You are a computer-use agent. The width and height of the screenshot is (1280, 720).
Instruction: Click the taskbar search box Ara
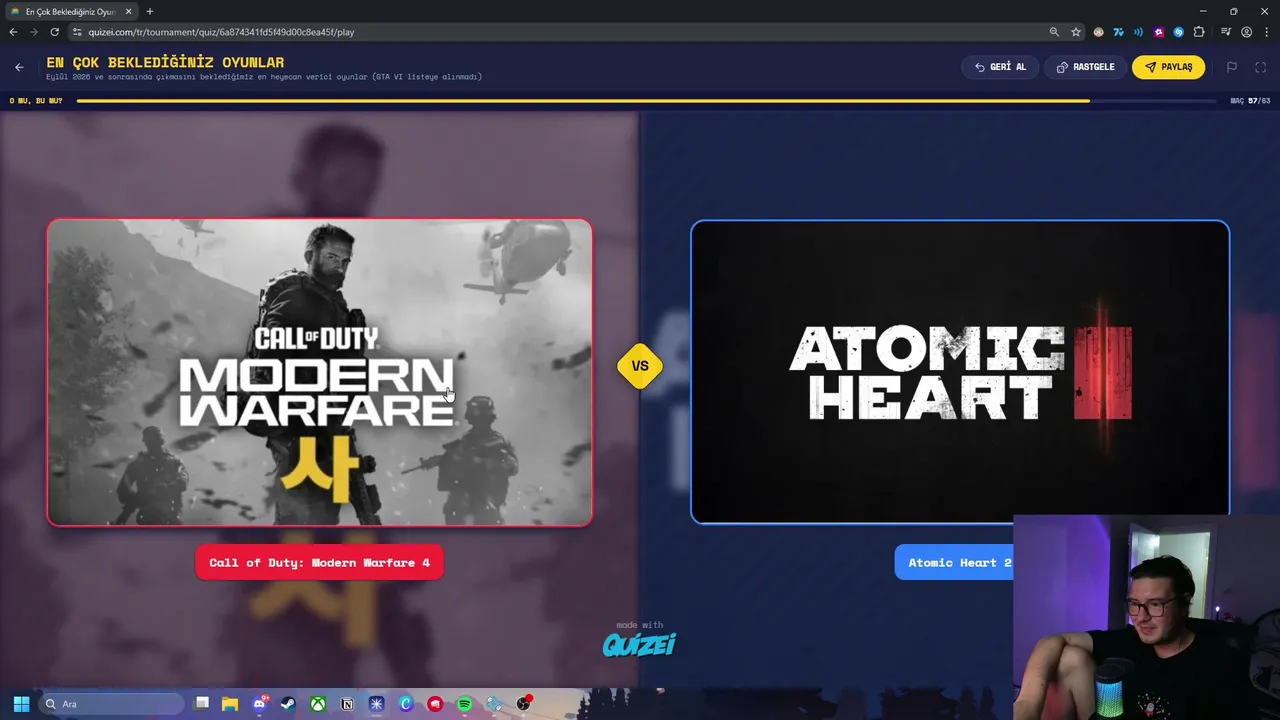[x=112, y=704]
